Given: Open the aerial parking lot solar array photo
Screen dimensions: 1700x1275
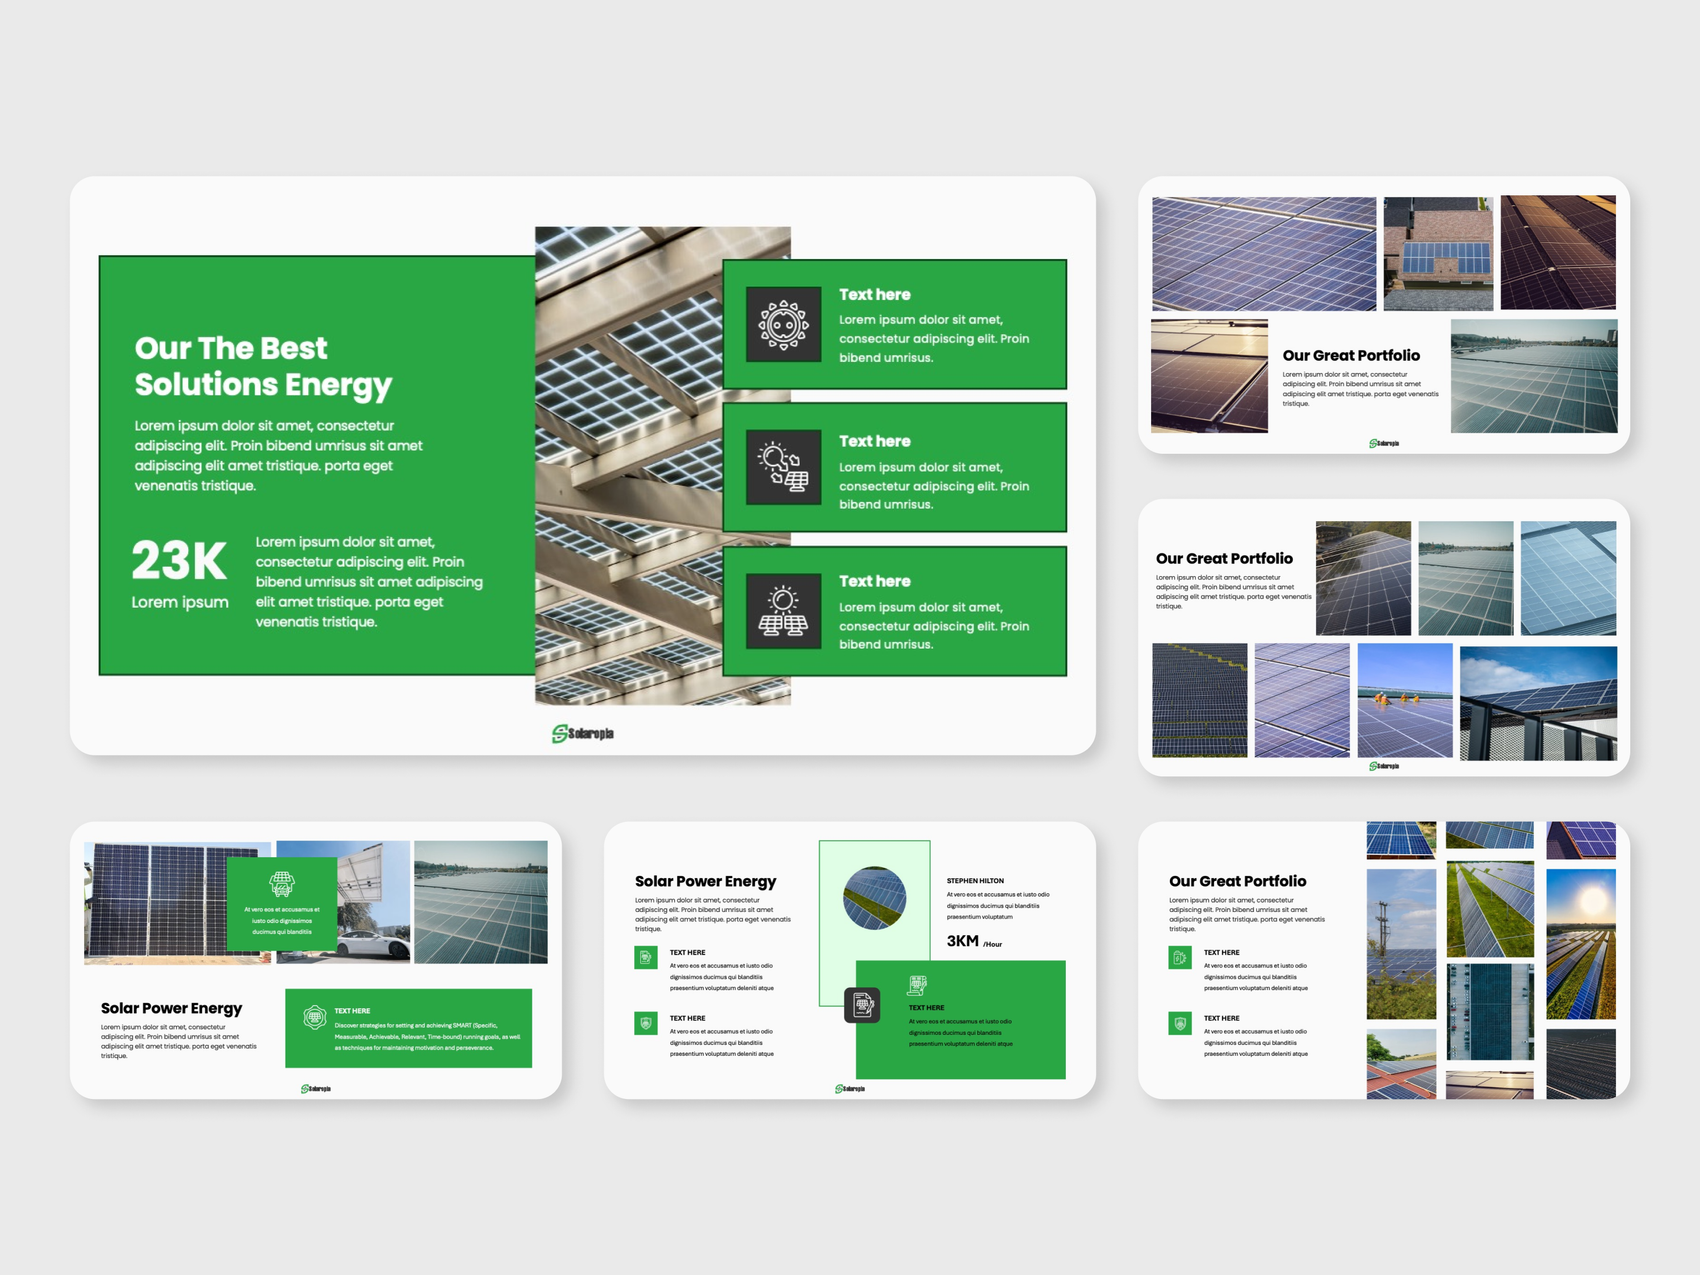Looking at the screenshot, I should (1490, 1012).
